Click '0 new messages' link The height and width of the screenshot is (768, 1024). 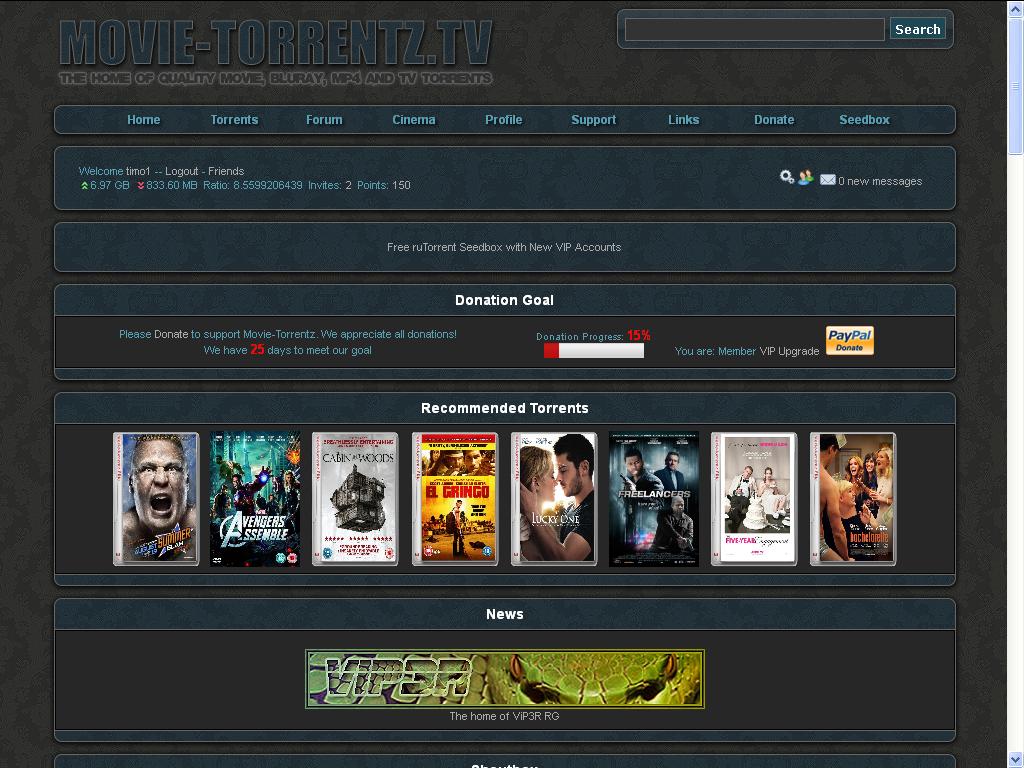880,181
